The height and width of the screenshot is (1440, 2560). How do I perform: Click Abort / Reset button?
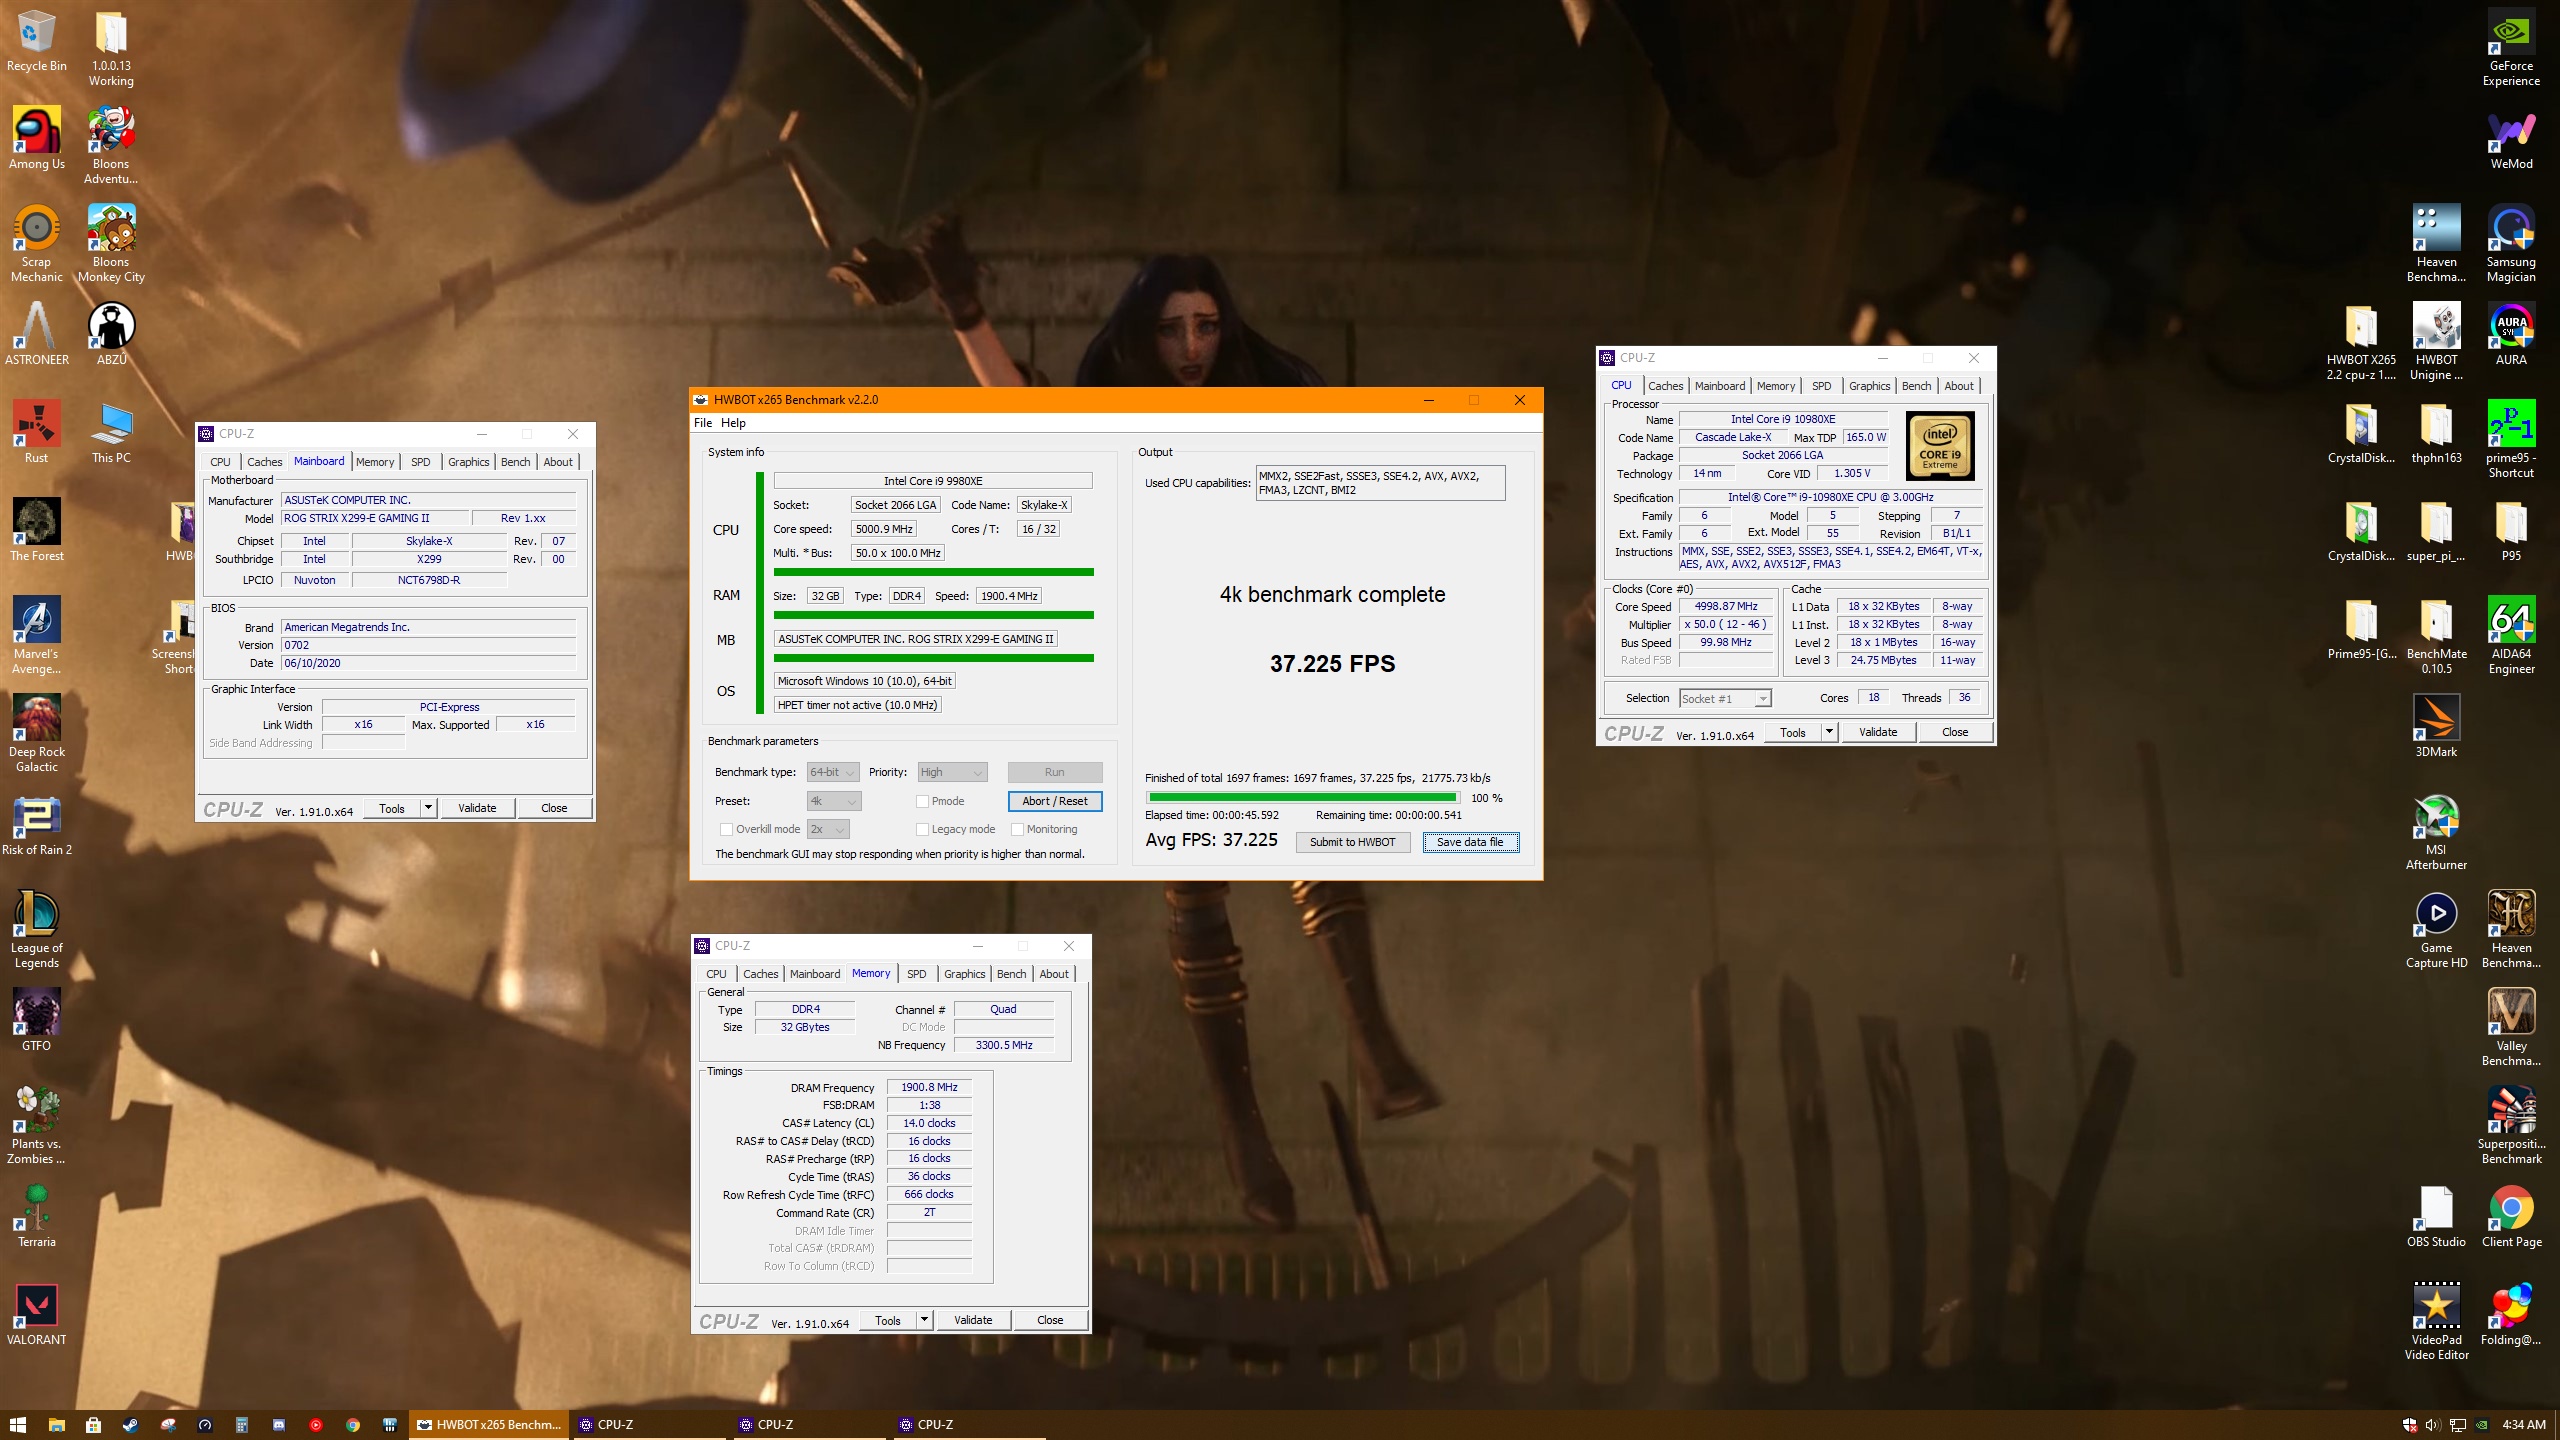click(1055, 801)
